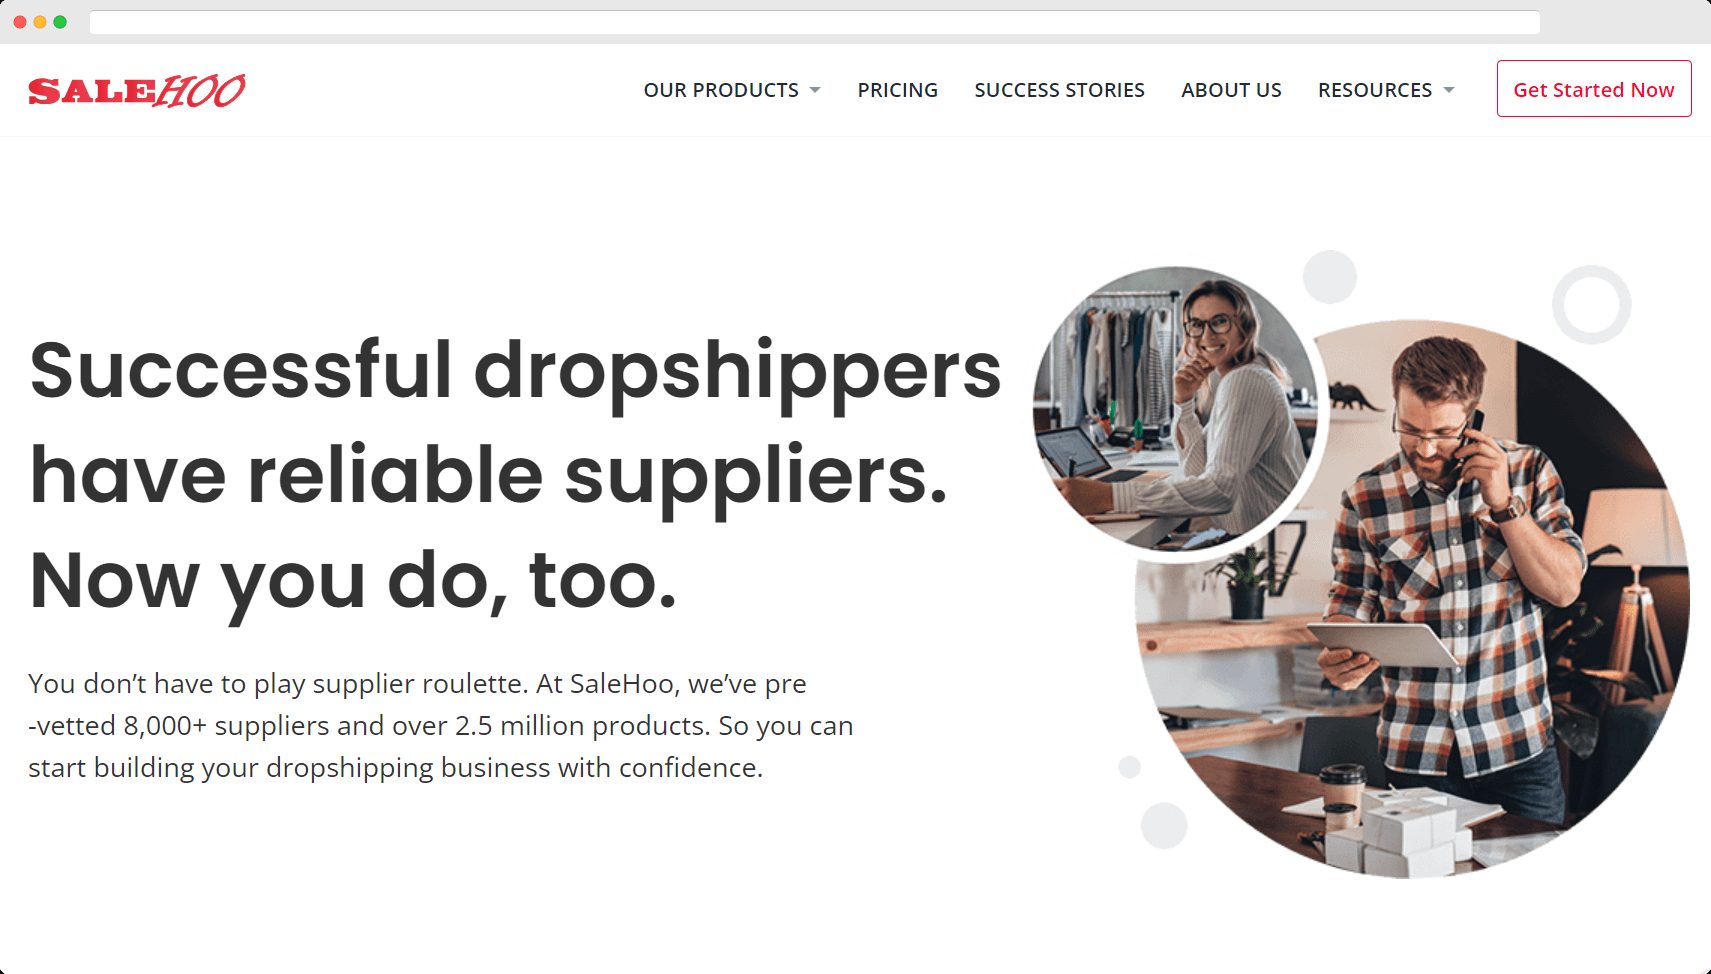Expand the Our Products dropdown arrow
Viewport: 1711px width, 974px height.
point(815,90)
